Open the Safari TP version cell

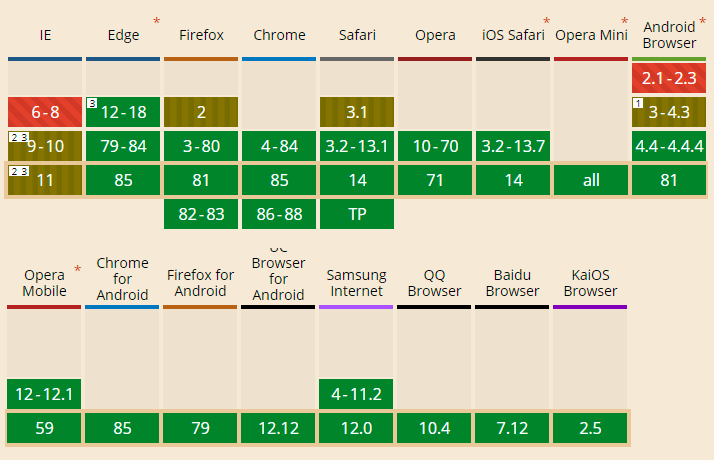[357, 214]
